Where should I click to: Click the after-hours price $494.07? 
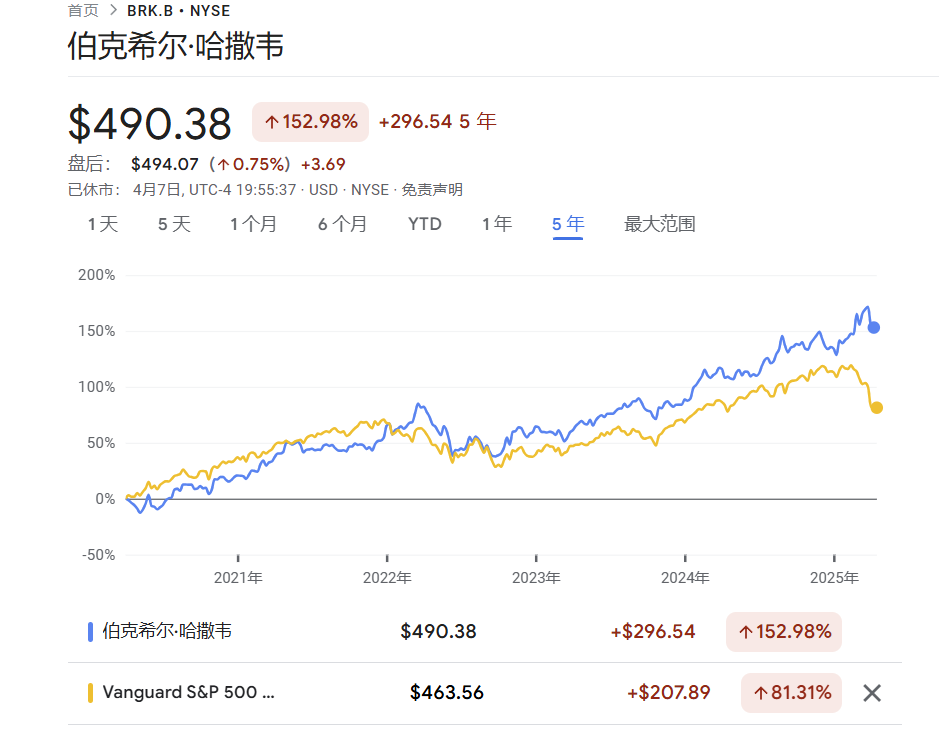[x=165, y=164]
